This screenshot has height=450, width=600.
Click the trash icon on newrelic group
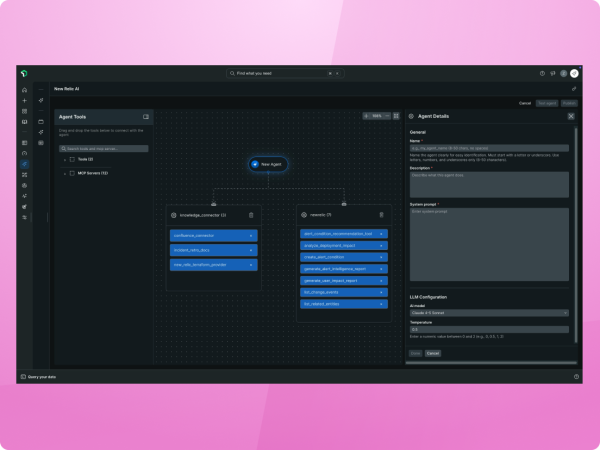tap(381, 214)
